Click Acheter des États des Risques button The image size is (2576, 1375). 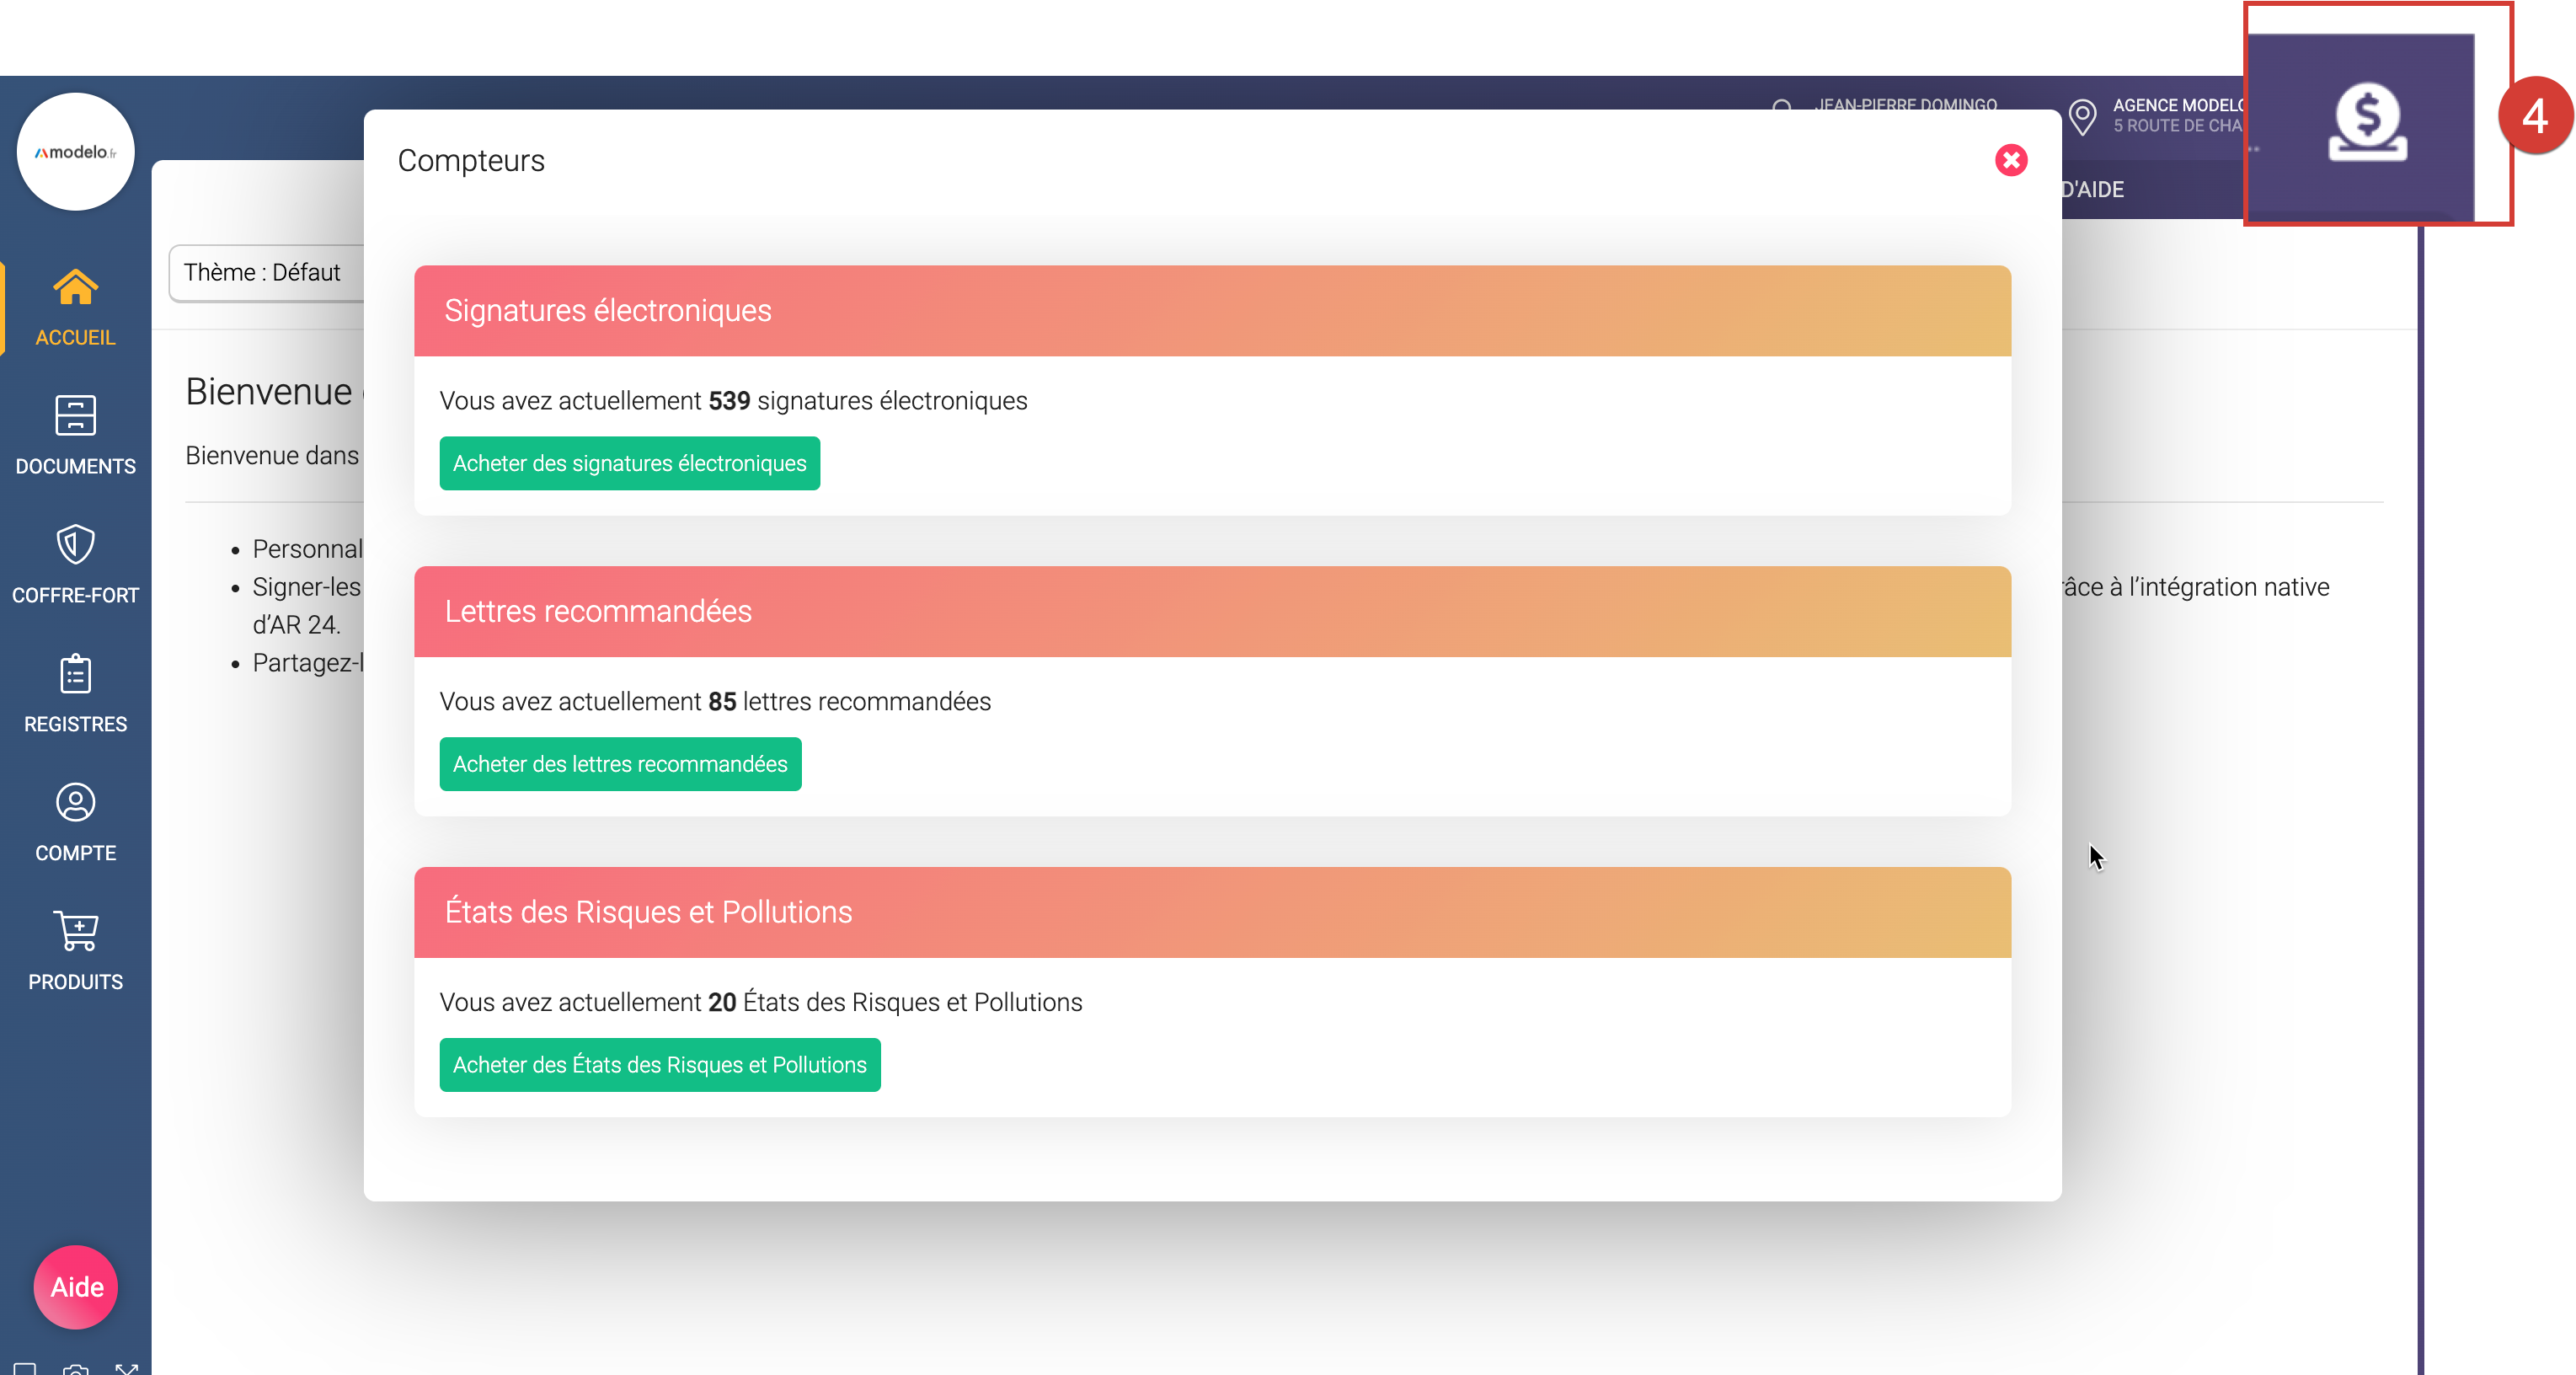point(659,1065)
